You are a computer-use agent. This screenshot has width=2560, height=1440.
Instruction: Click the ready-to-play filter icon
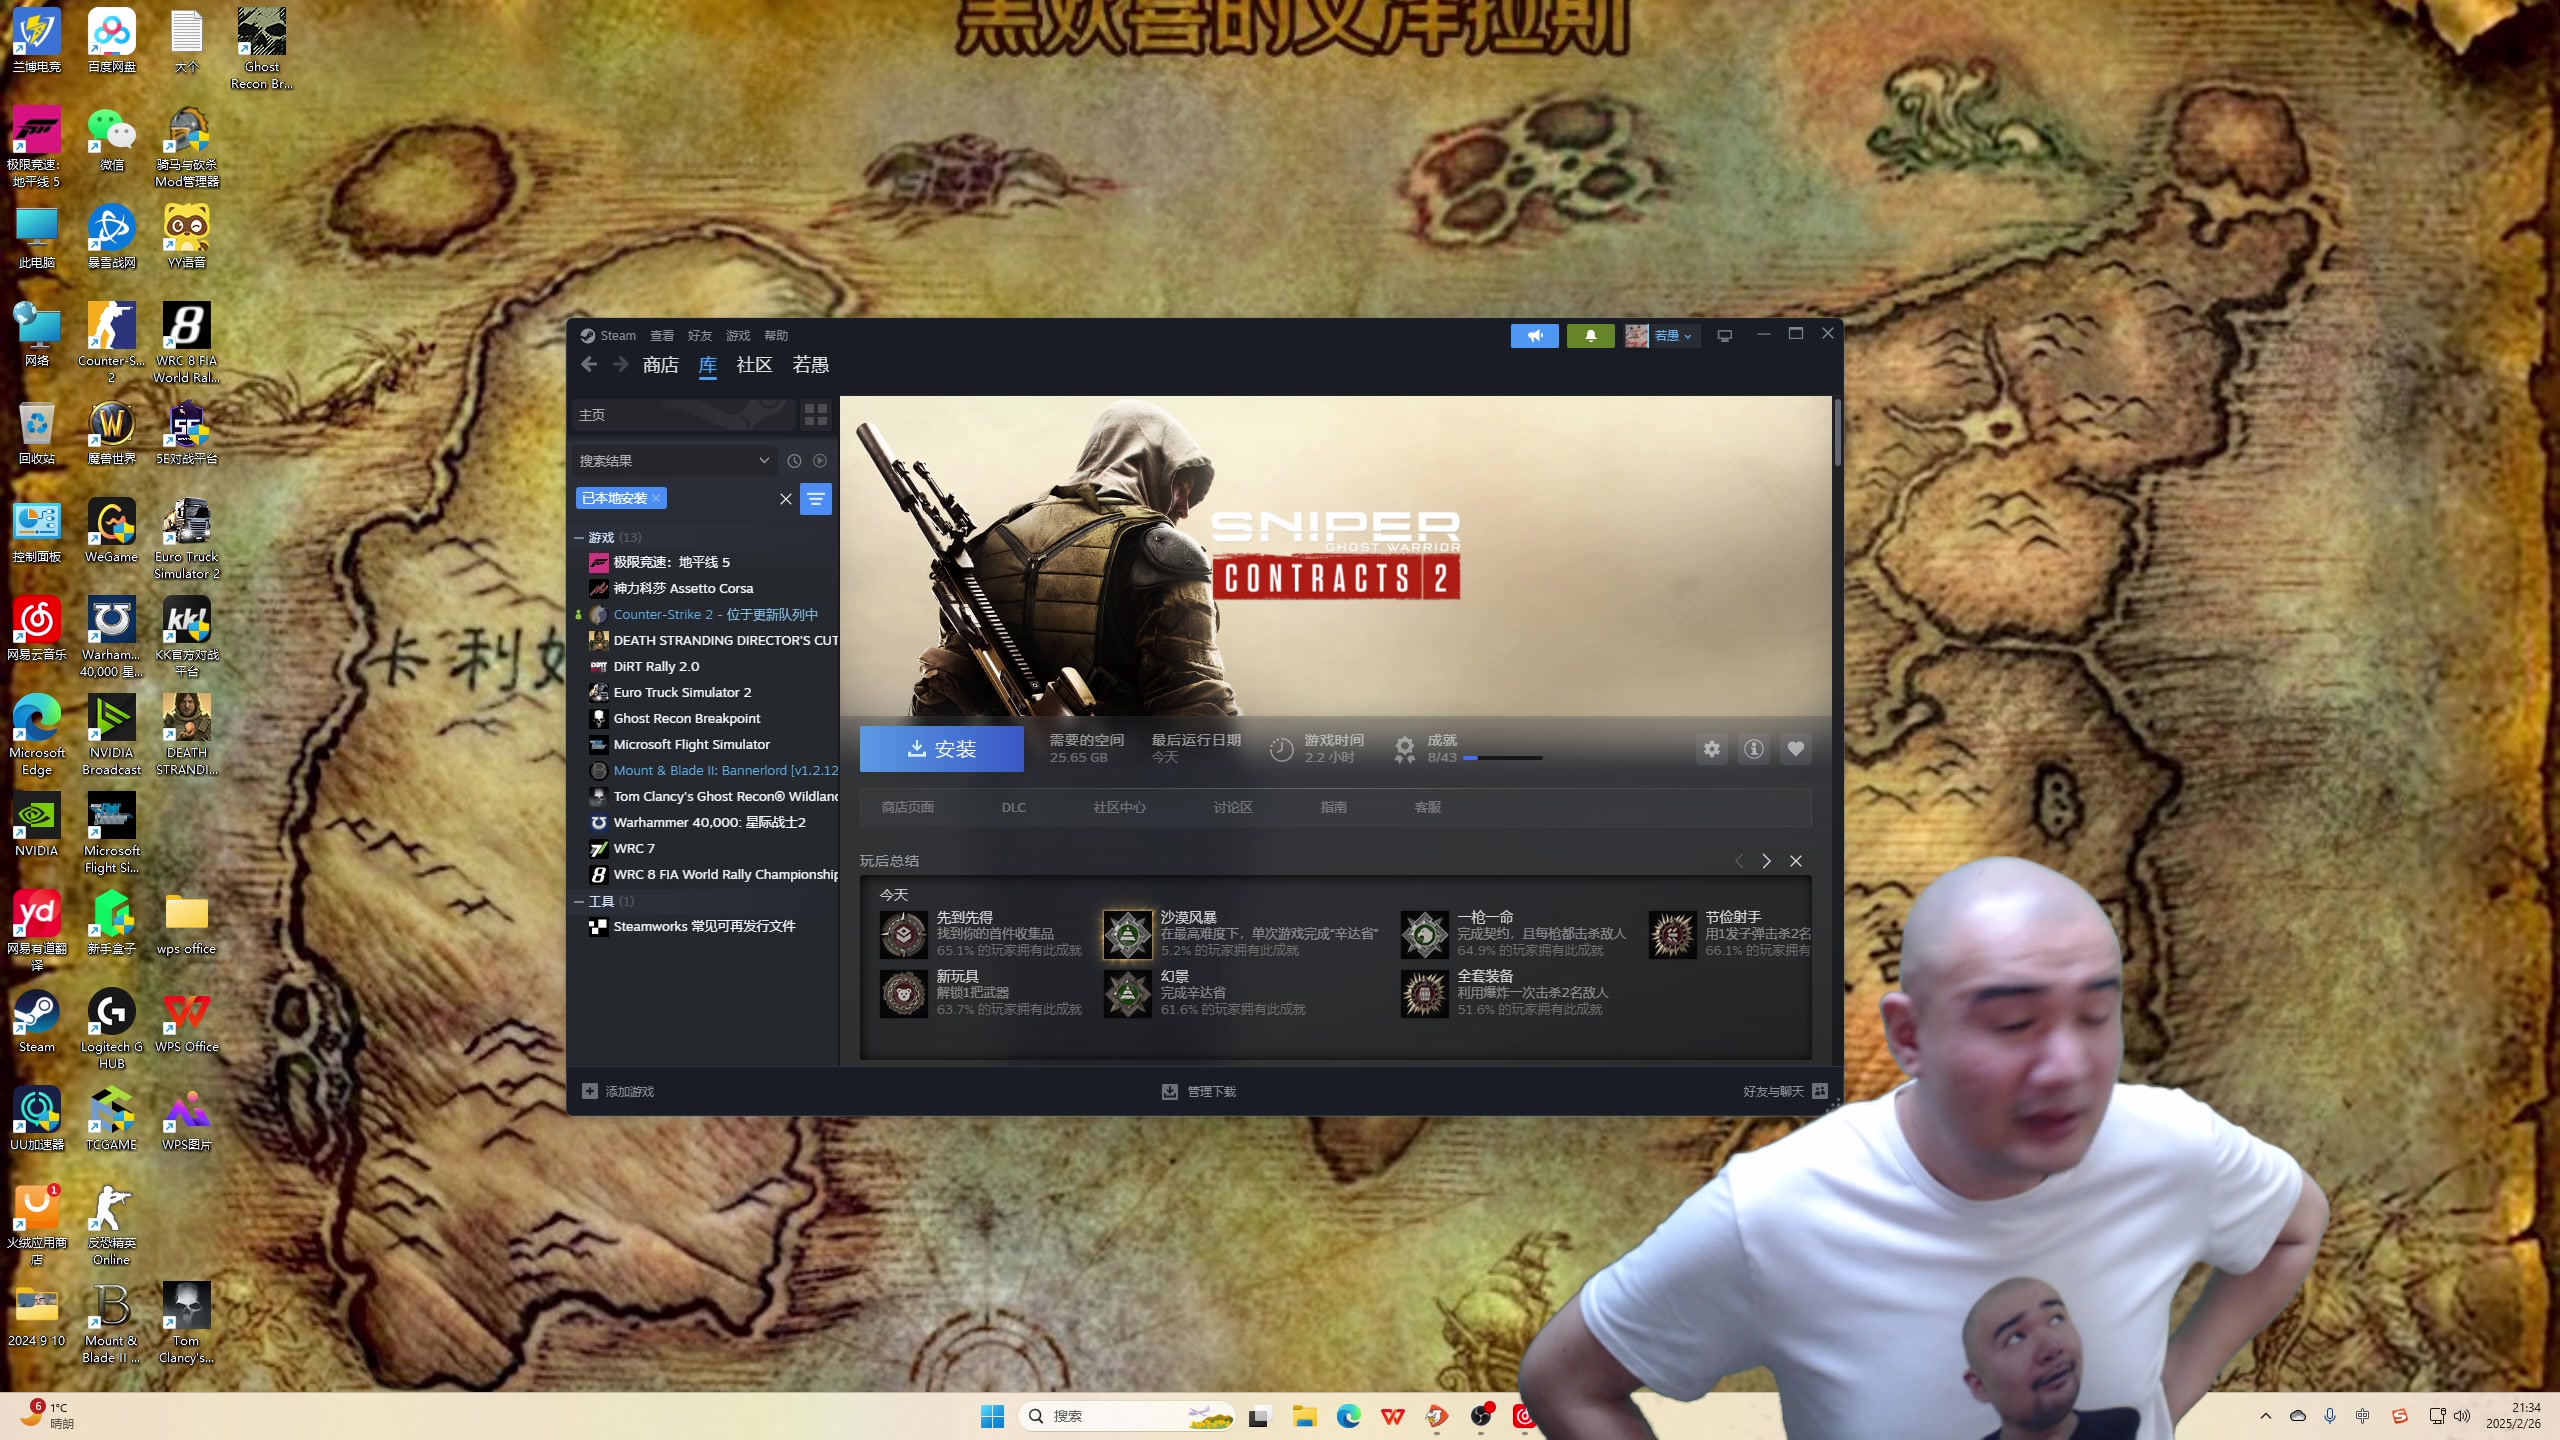tap(820, 461)
